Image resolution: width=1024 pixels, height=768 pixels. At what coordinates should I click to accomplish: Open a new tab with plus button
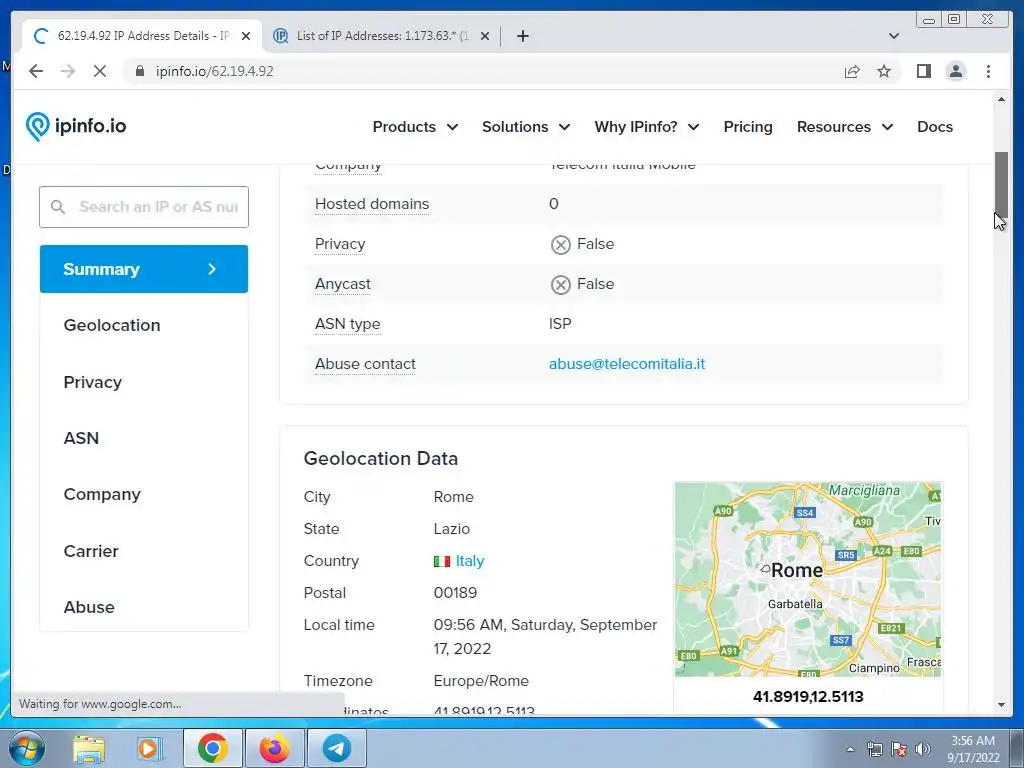pyautogui.click(x=522, y=36)
